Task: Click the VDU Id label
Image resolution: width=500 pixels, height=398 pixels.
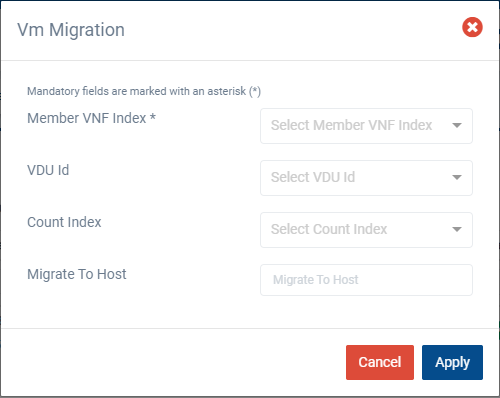Action: coord(48,170)
